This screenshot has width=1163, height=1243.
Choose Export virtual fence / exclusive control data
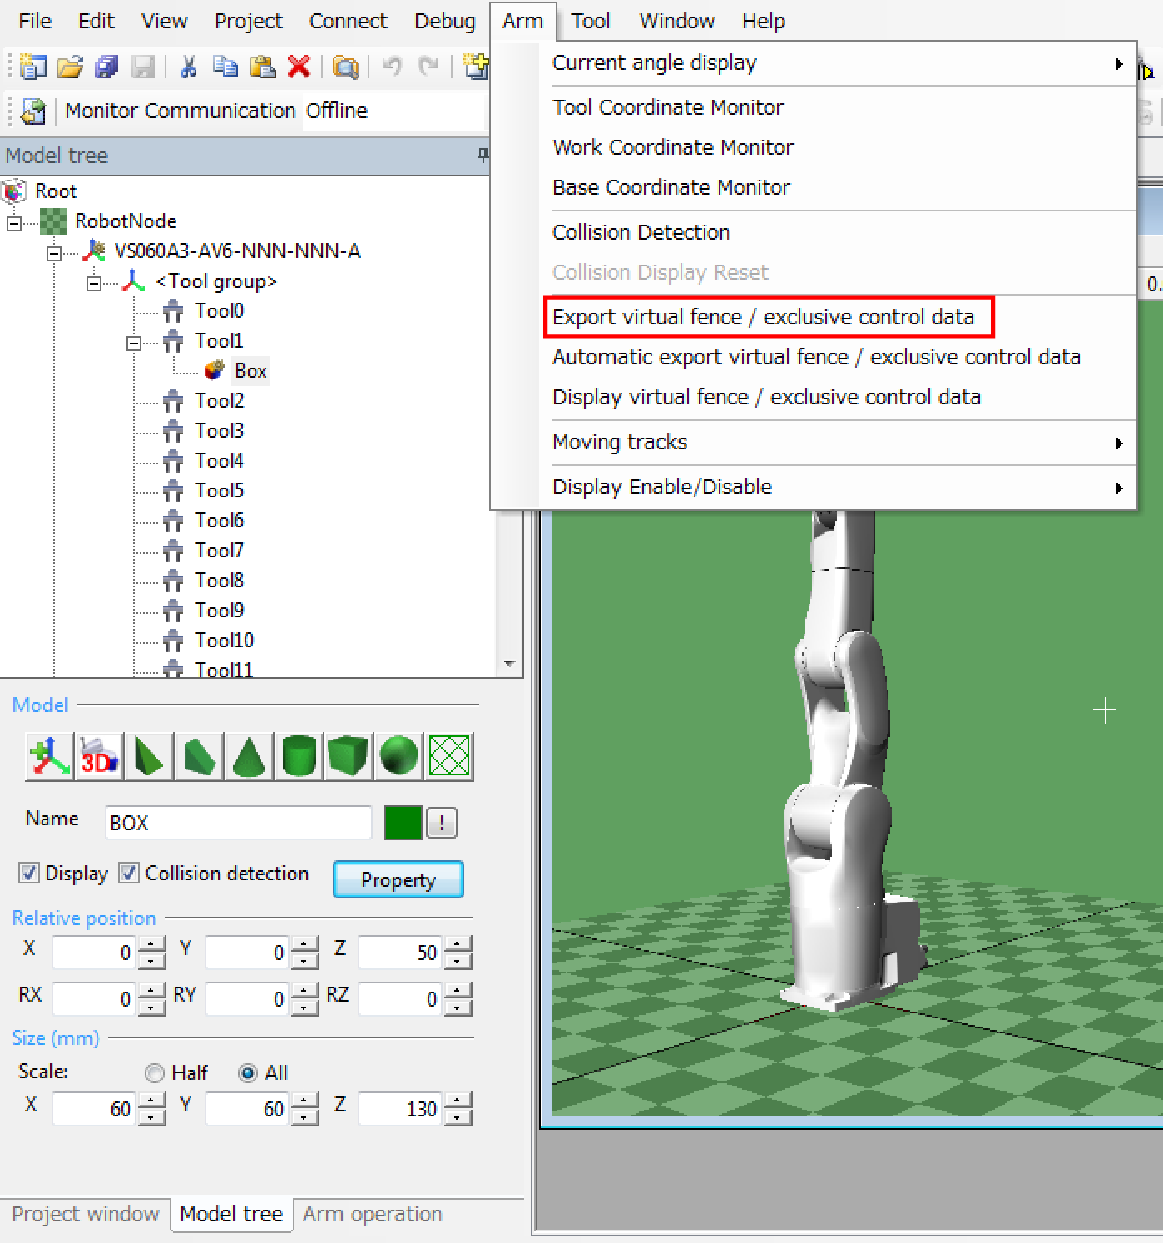tap(762, 317)
